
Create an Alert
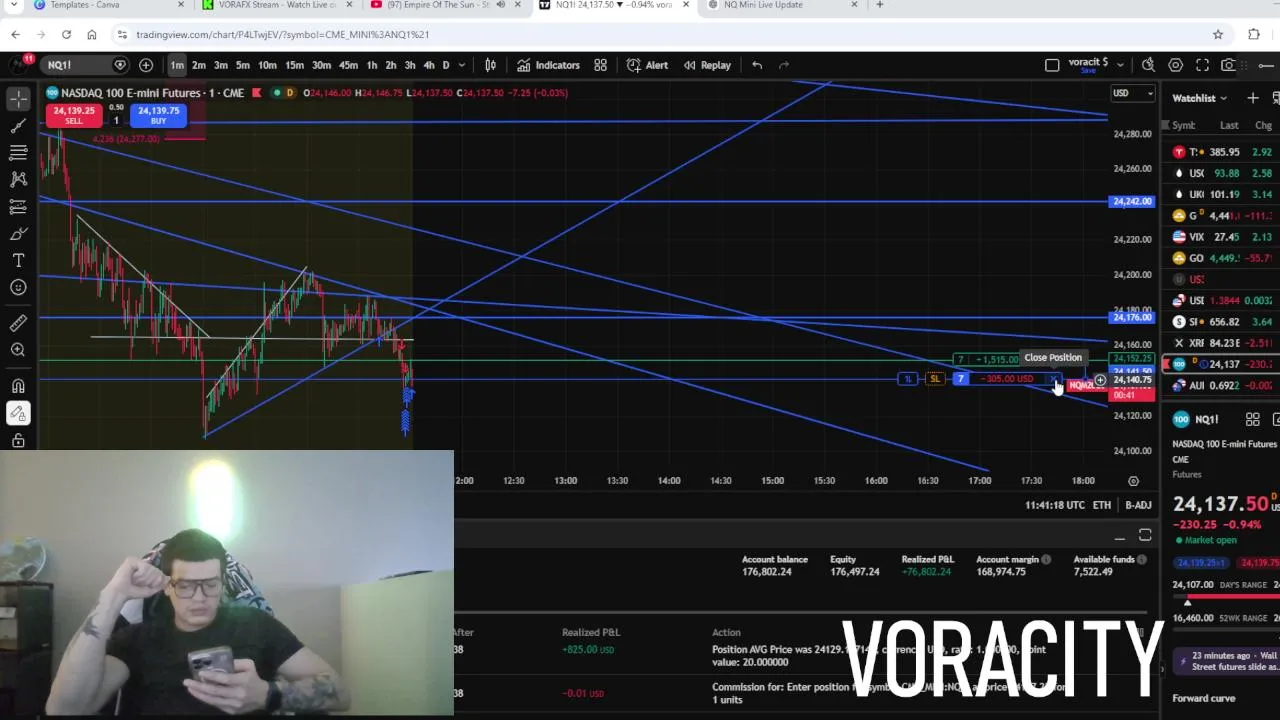point(647,65)
